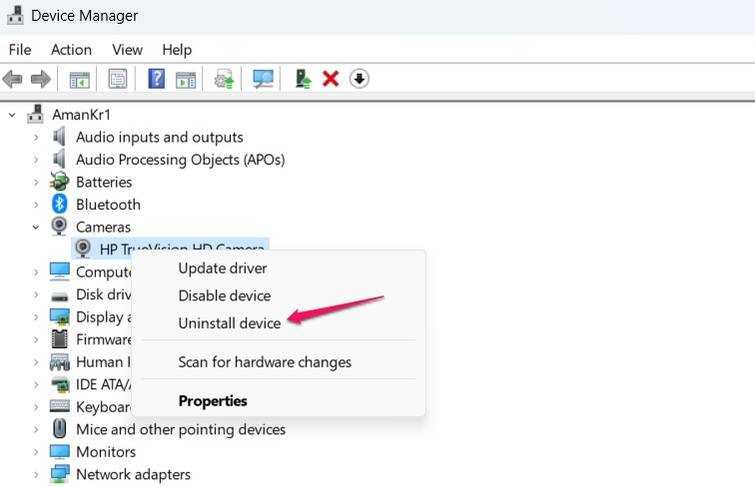
Task: Select the Monitors label
Action: click(x=106, y=452)
